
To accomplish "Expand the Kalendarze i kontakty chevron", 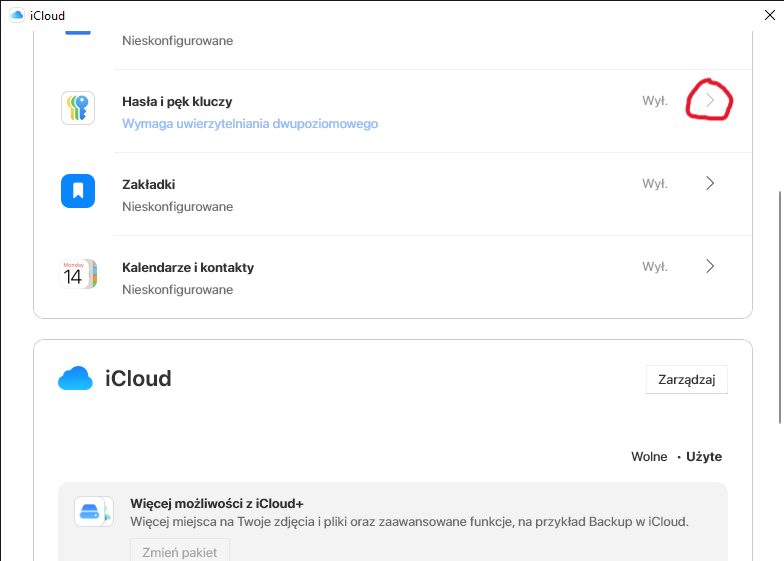I will 710,266.
